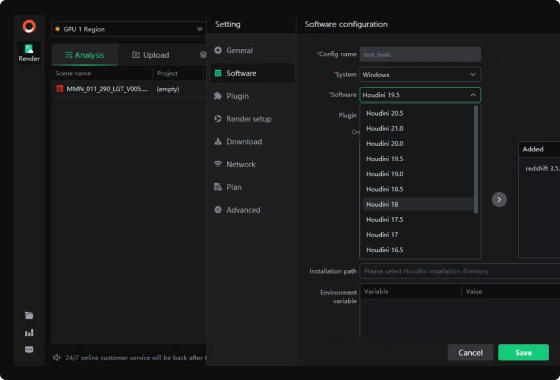Open Network settings menu item
The image size is (560, 380).
[x=252, y=164]
